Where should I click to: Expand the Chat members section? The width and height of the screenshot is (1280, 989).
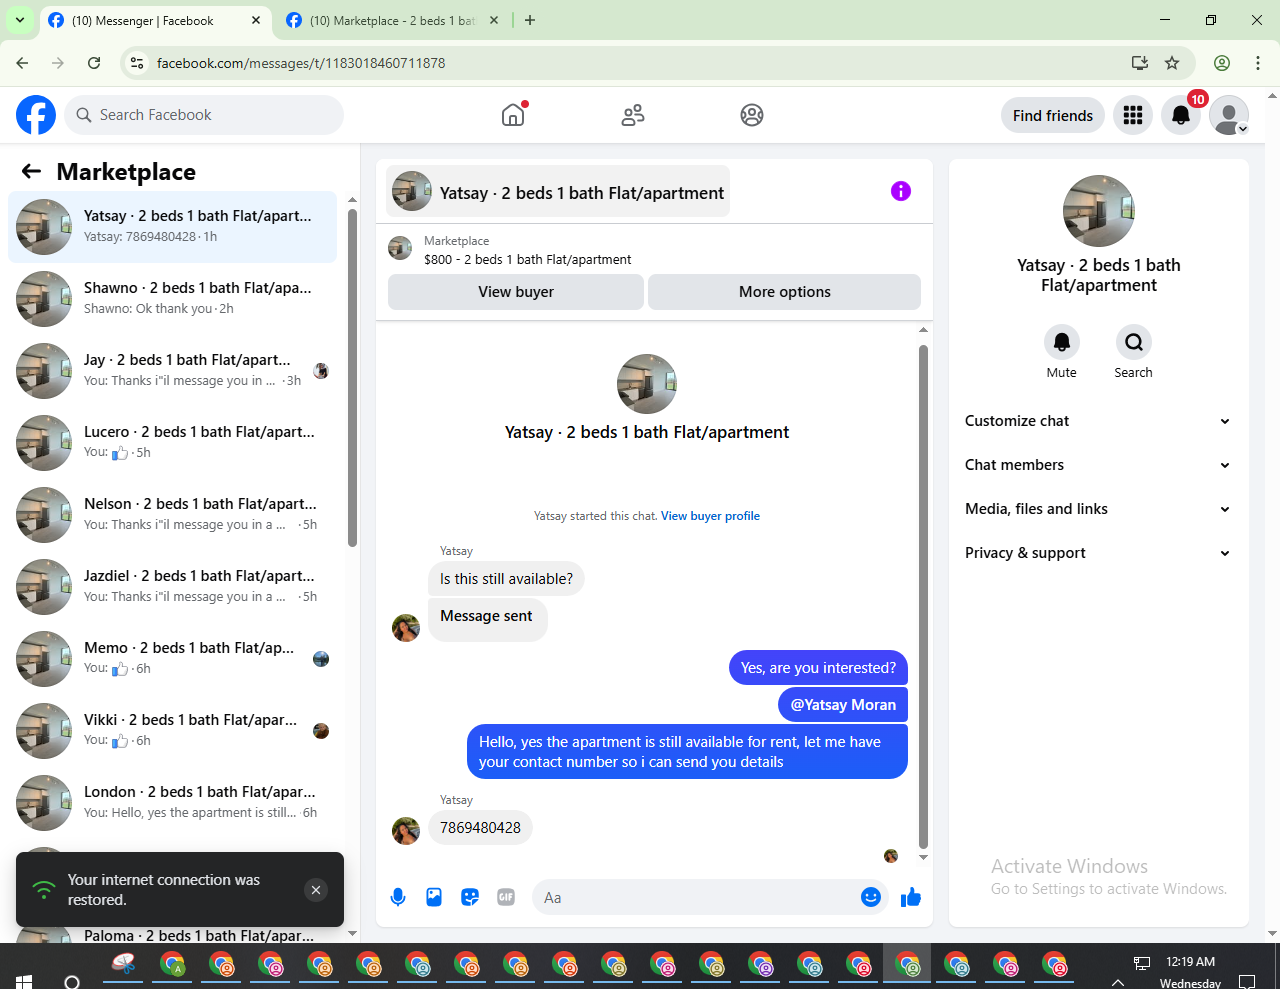(1098, 465)
